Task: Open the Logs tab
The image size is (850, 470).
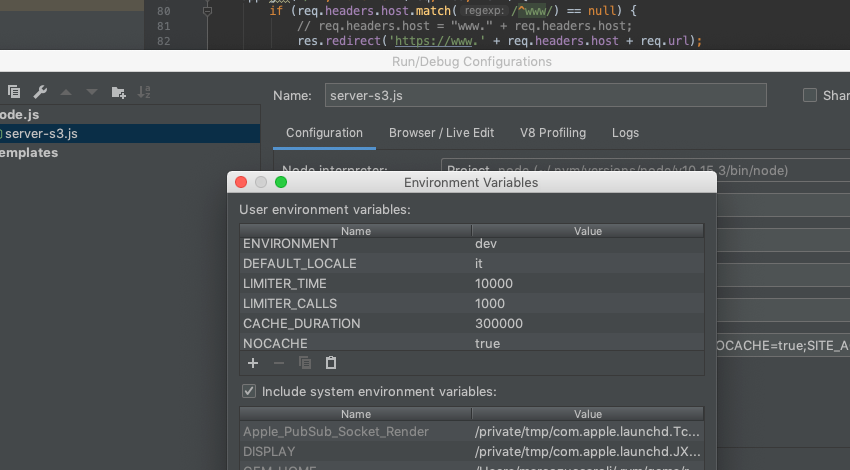Action: (x=625, y=133)
